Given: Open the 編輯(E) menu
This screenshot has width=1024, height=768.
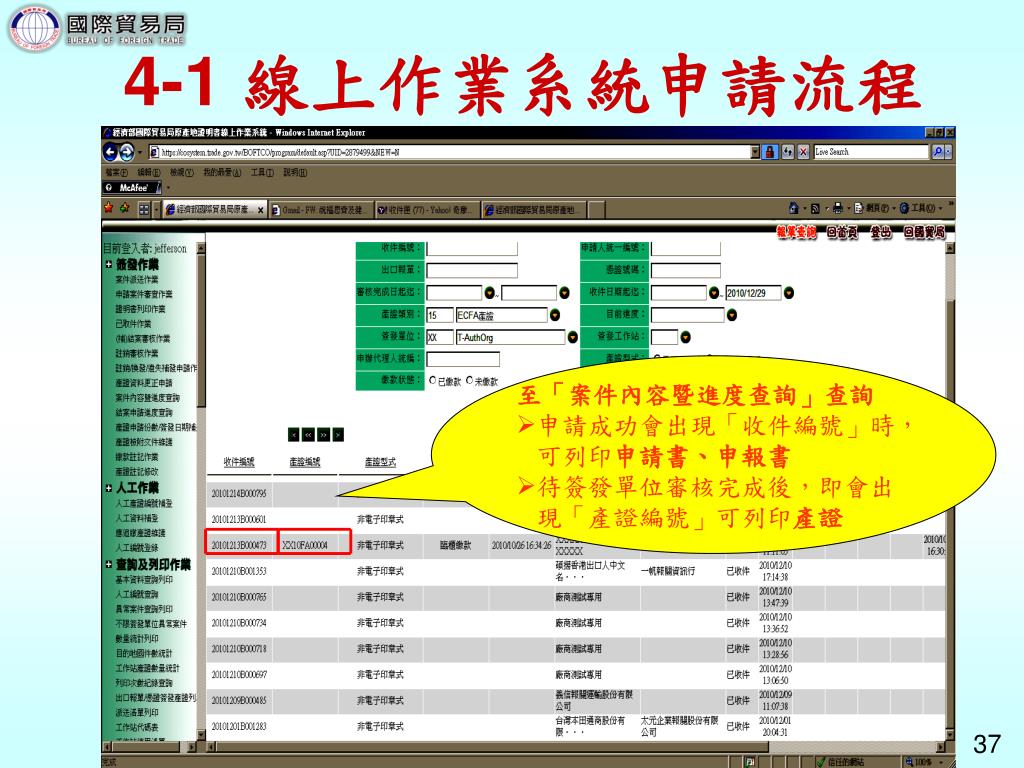Looking at the screenshot, I should 148,172.
